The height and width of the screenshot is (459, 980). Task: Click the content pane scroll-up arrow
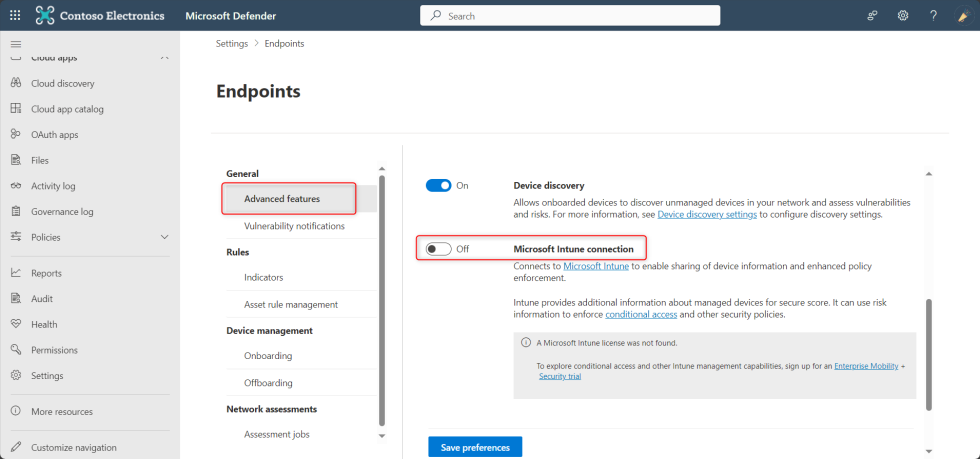[x=928, y=173]
